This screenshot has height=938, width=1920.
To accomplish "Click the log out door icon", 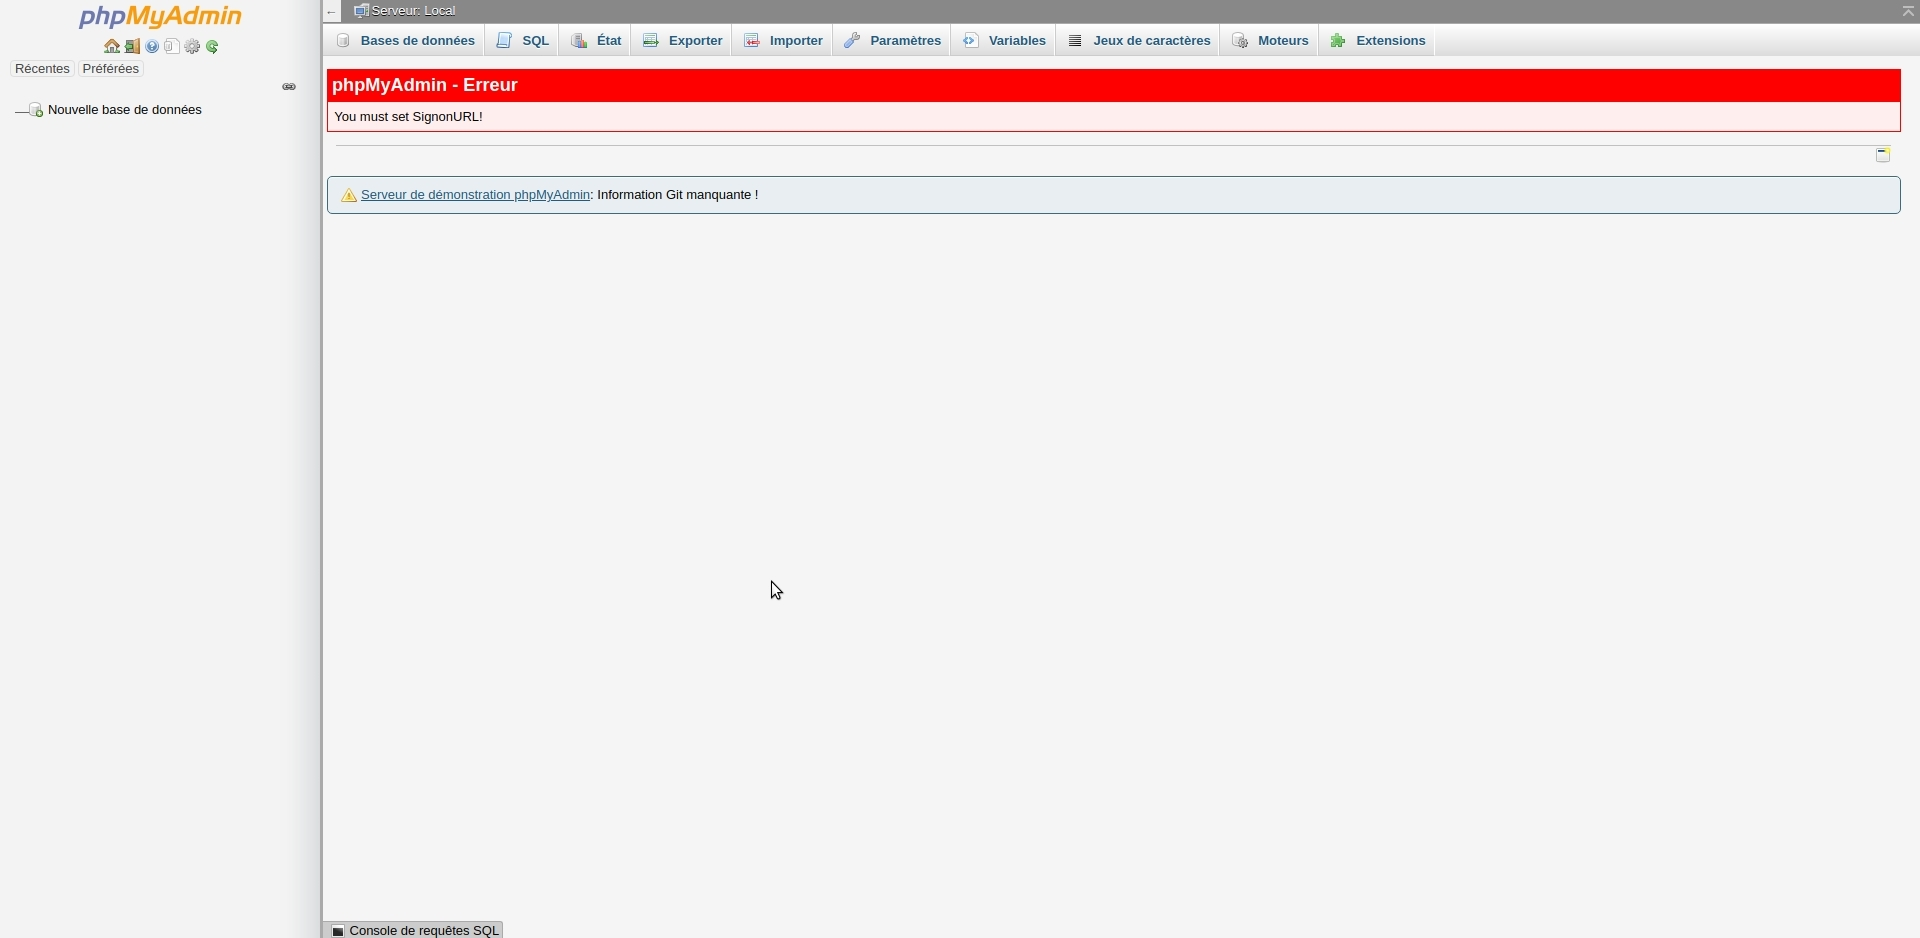I will pos(132,47).
